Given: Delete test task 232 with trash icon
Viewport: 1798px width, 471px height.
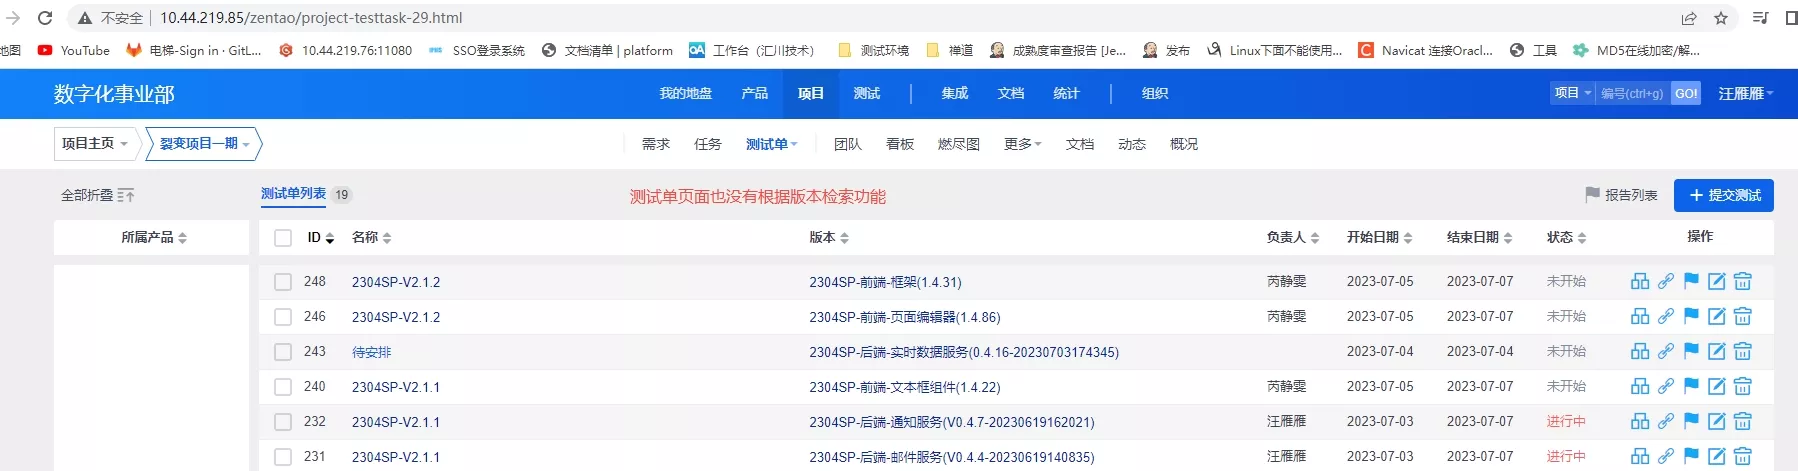Looking at the screenshot, I should [x=1743, y=421].
